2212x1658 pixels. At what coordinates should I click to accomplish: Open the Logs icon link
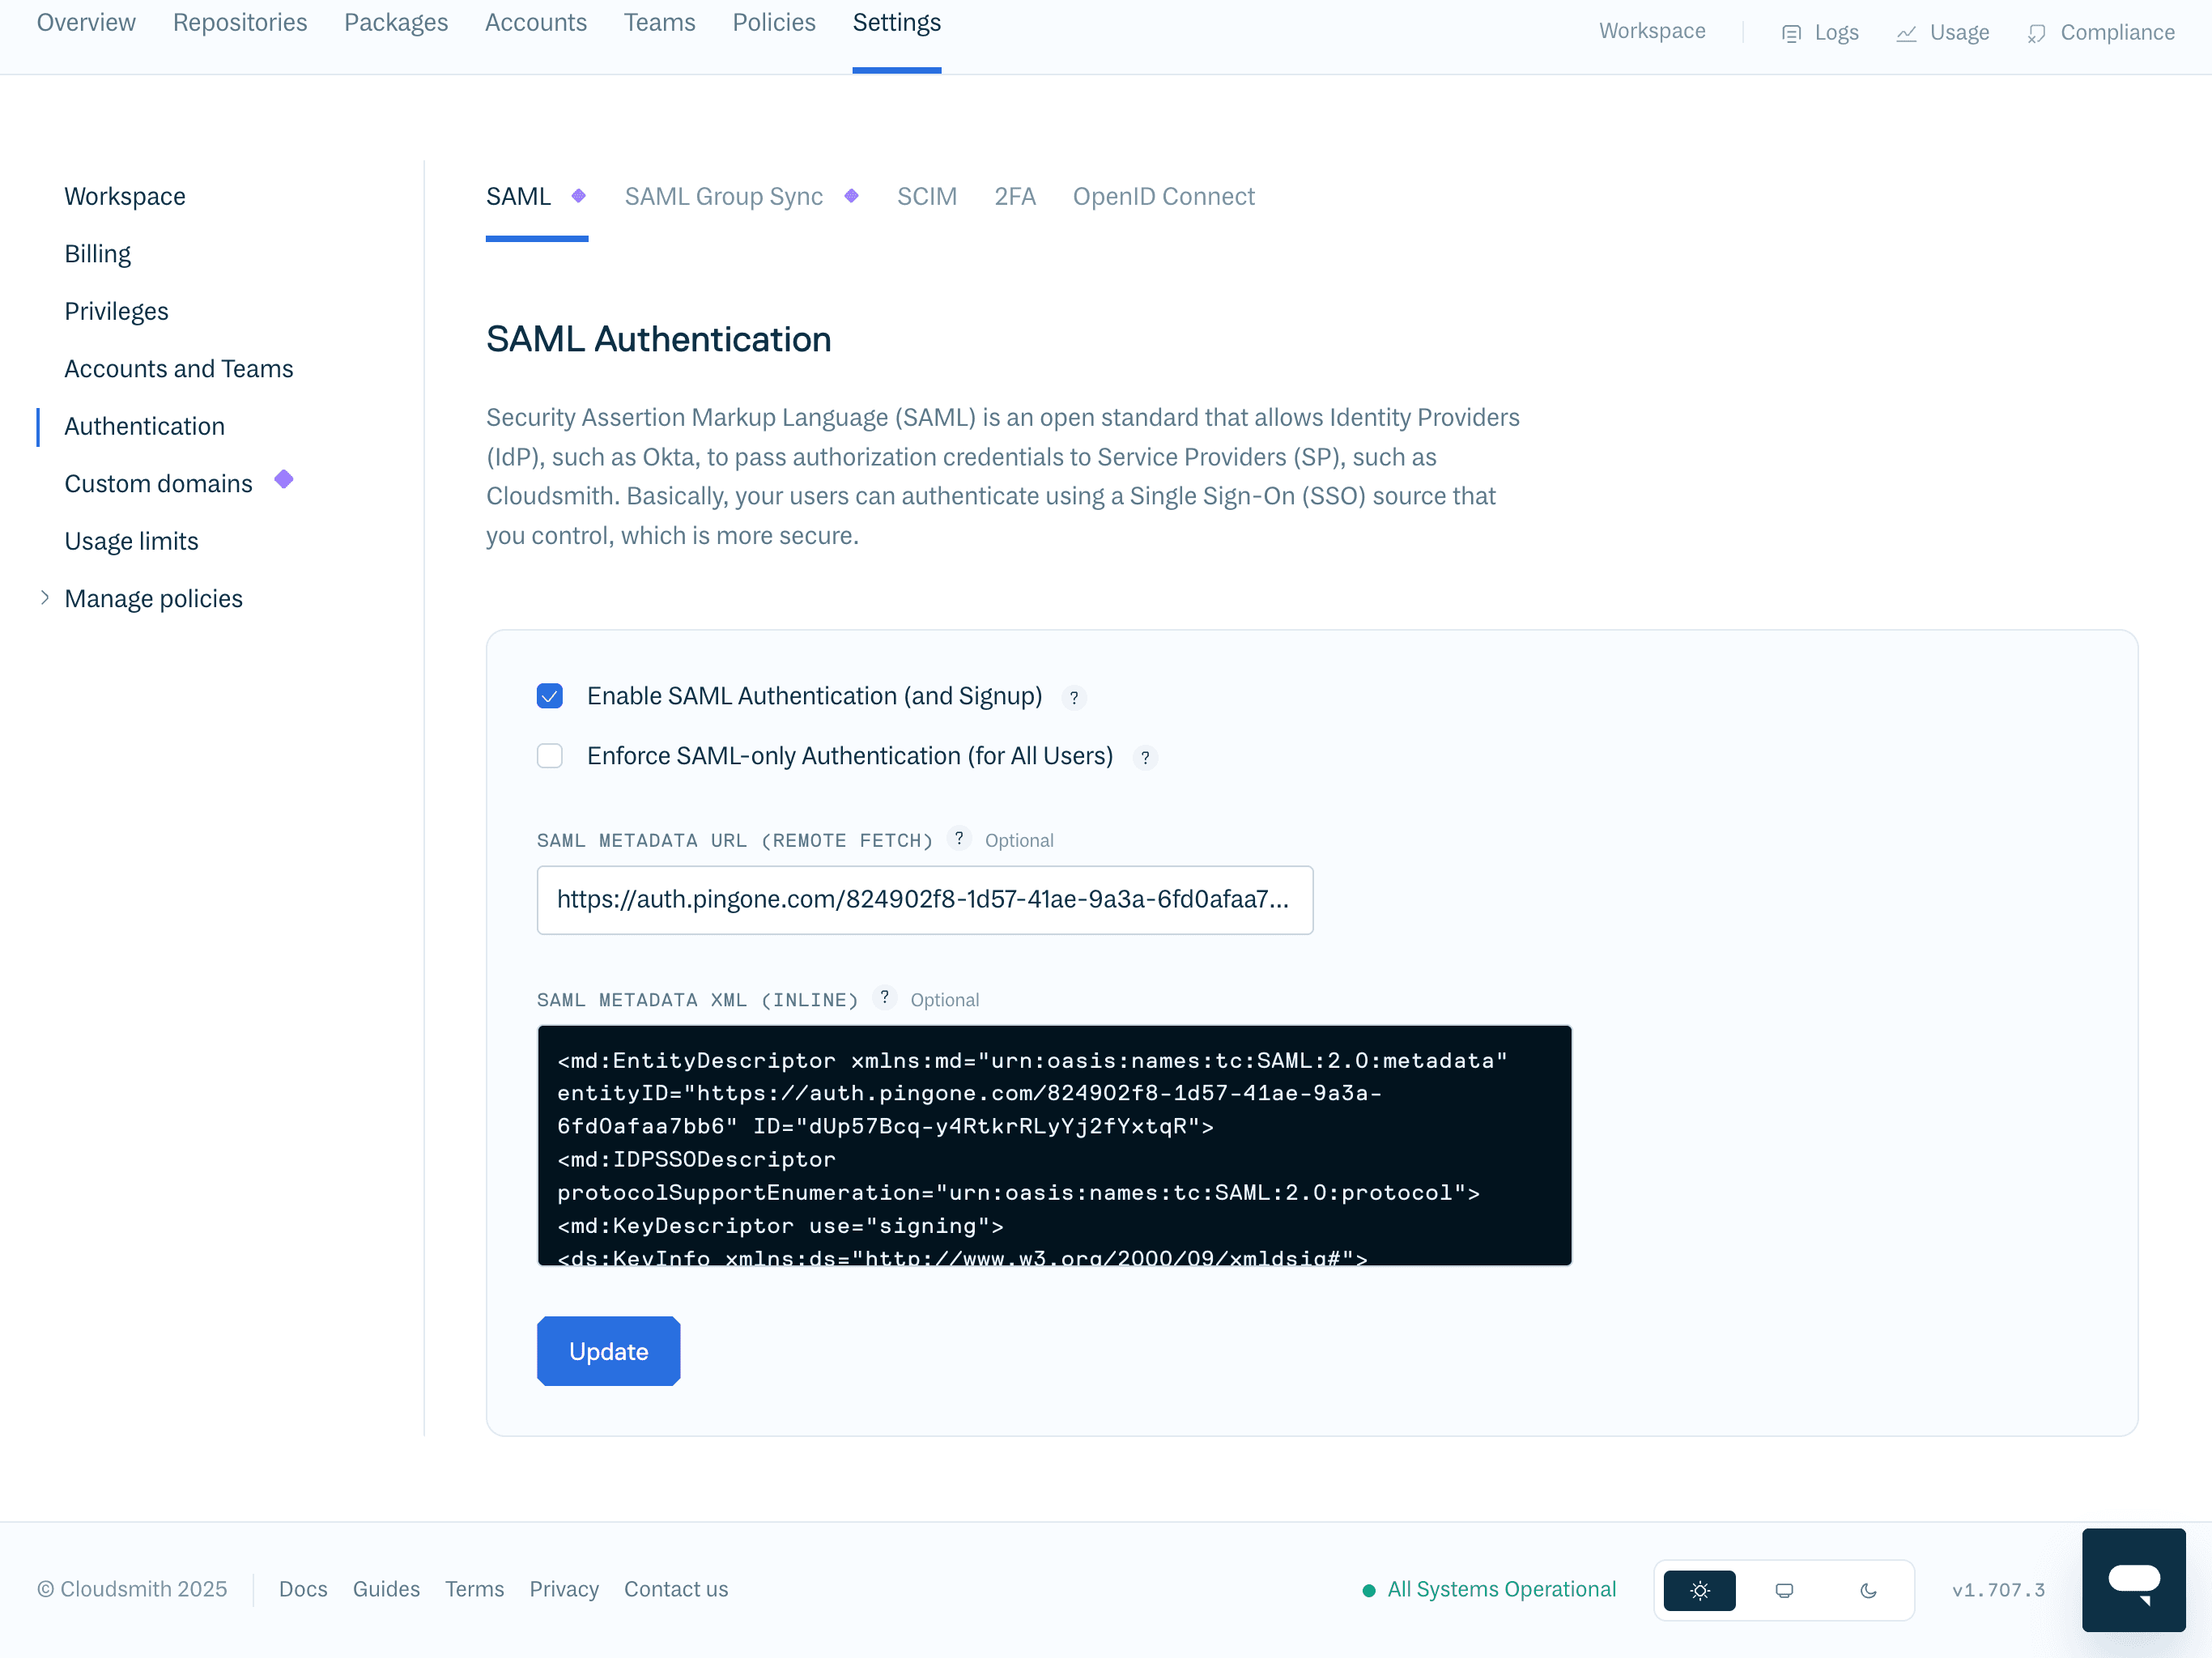tap(1791, 33)
